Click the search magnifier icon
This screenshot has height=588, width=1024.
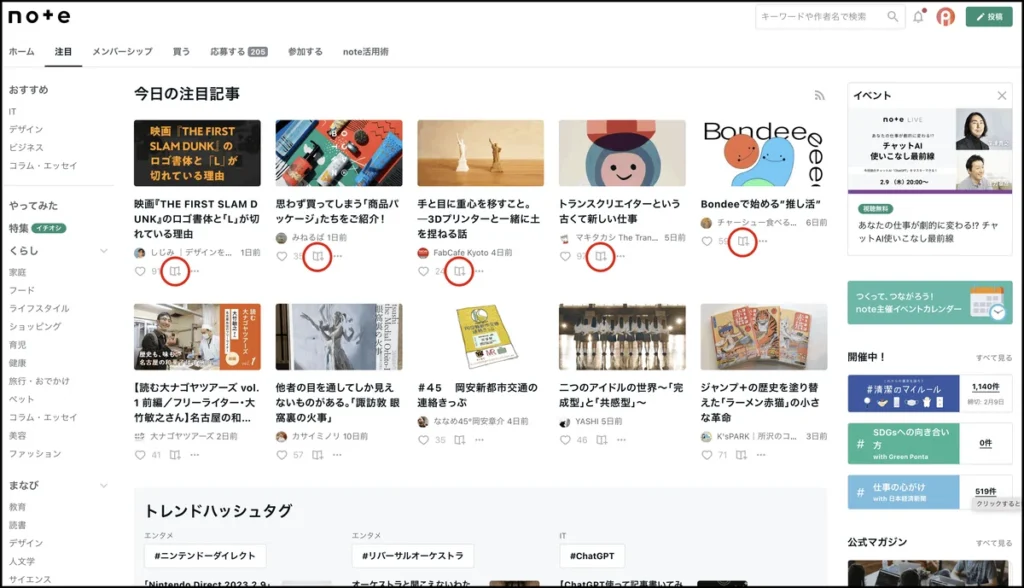(x=892, y=17)
